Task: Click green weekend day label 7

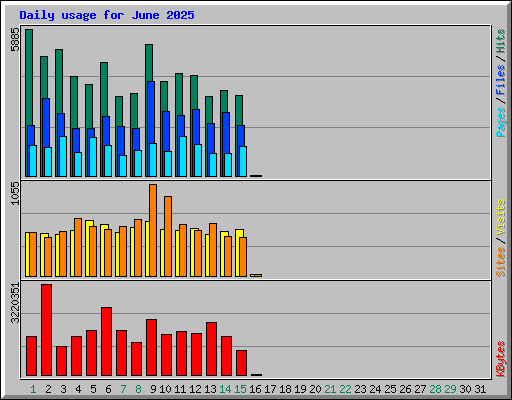Action: [123, 389]
